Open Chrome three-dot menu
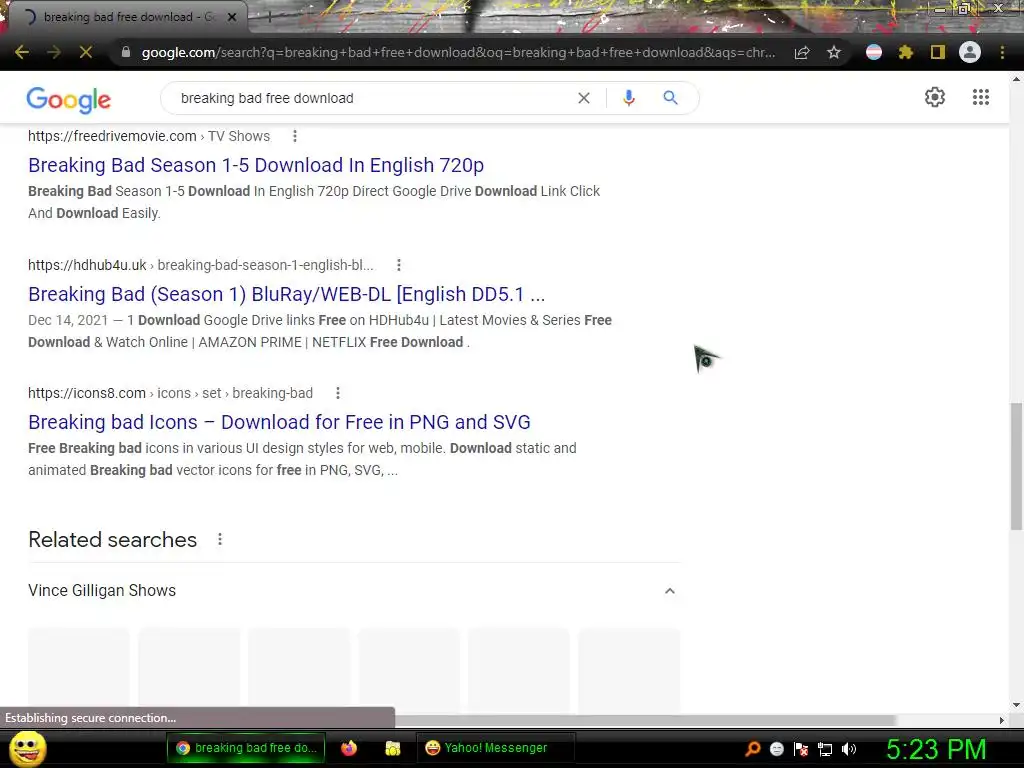 (1002, 52)
